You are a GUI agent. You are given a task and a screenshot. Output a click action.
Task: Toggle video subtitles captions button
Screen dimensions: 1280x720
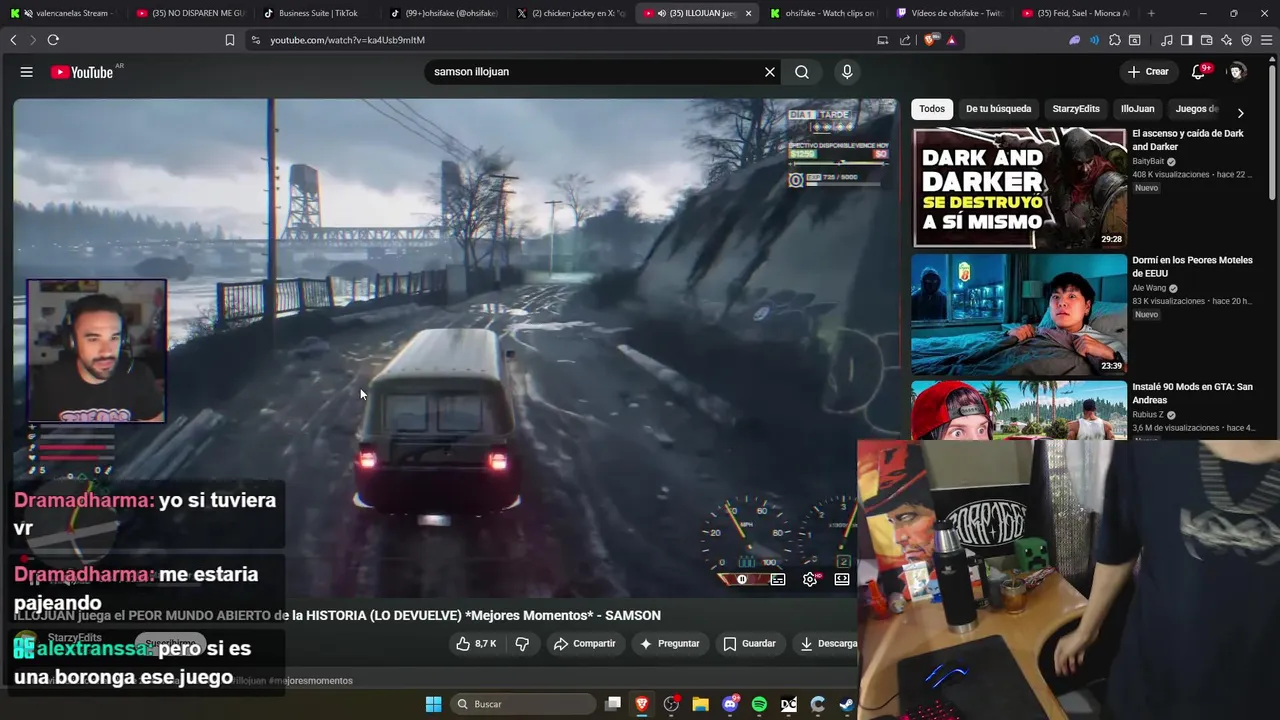(778, 579)
